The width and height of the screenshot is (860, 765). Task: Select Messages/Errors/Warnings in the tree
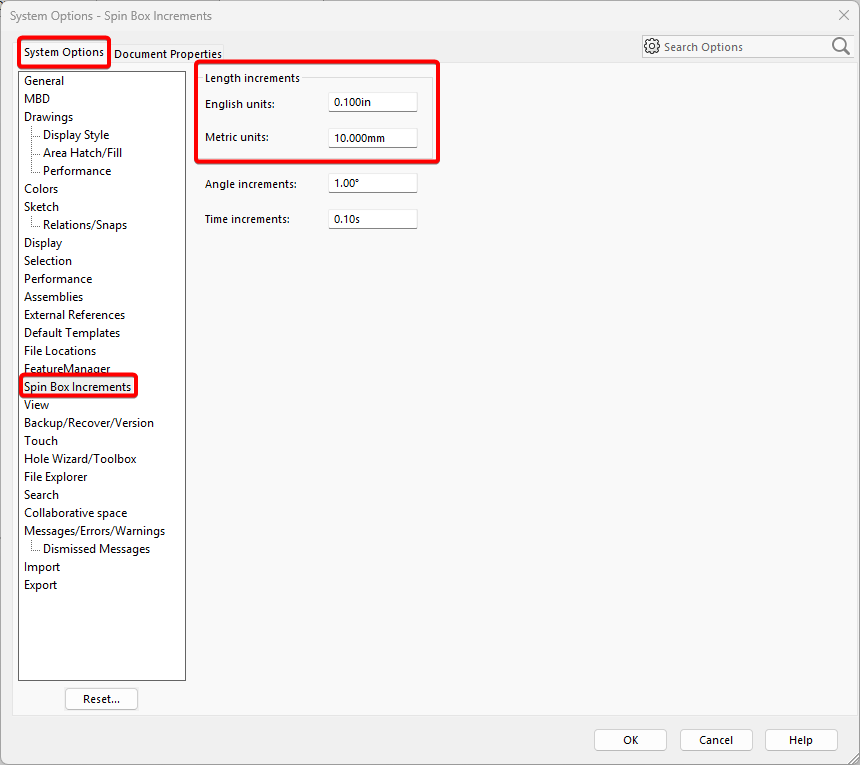click(x=94, y=531)
